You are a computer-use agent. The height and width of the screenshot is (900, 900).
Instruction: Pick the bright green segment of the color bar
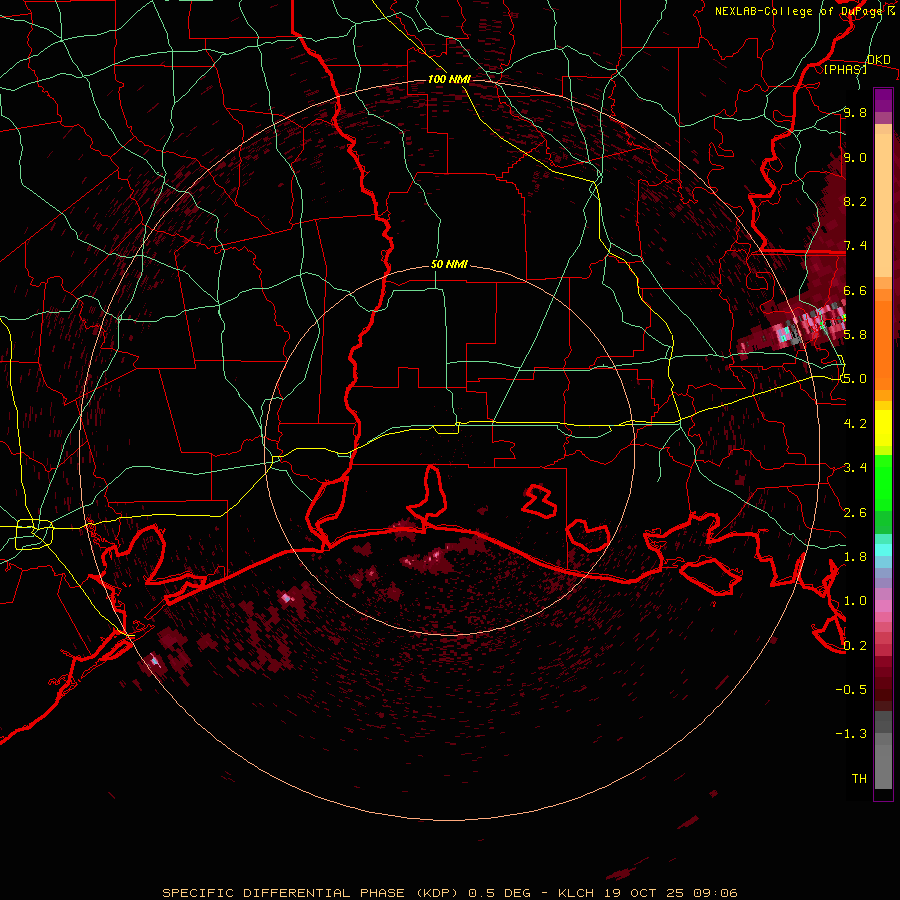883,482
